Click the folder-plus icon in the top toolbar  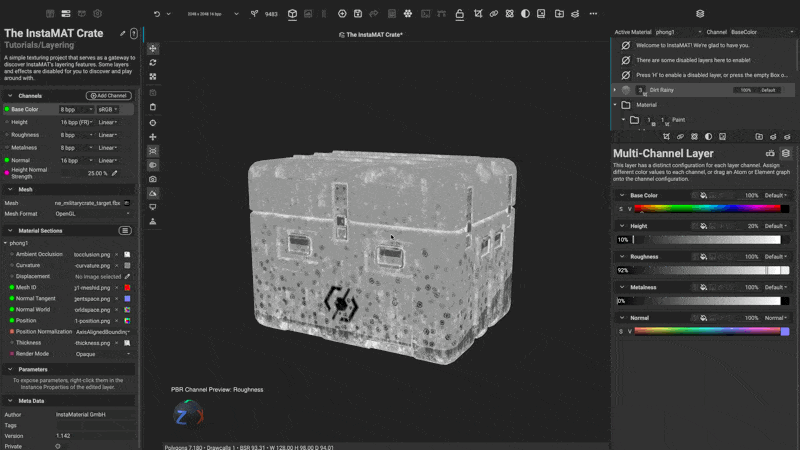[559, 14]
